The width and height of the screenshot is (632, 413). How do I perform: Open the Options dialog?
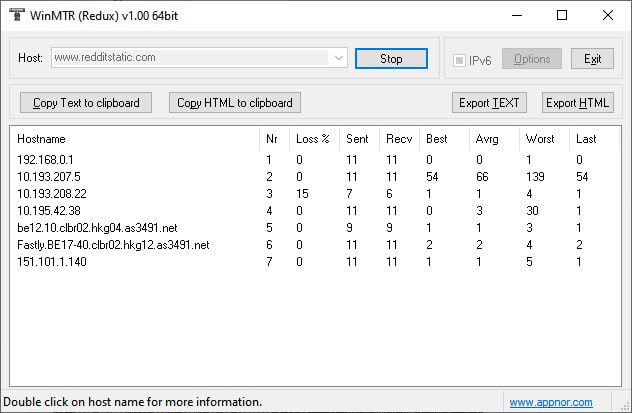pos(531,59)
